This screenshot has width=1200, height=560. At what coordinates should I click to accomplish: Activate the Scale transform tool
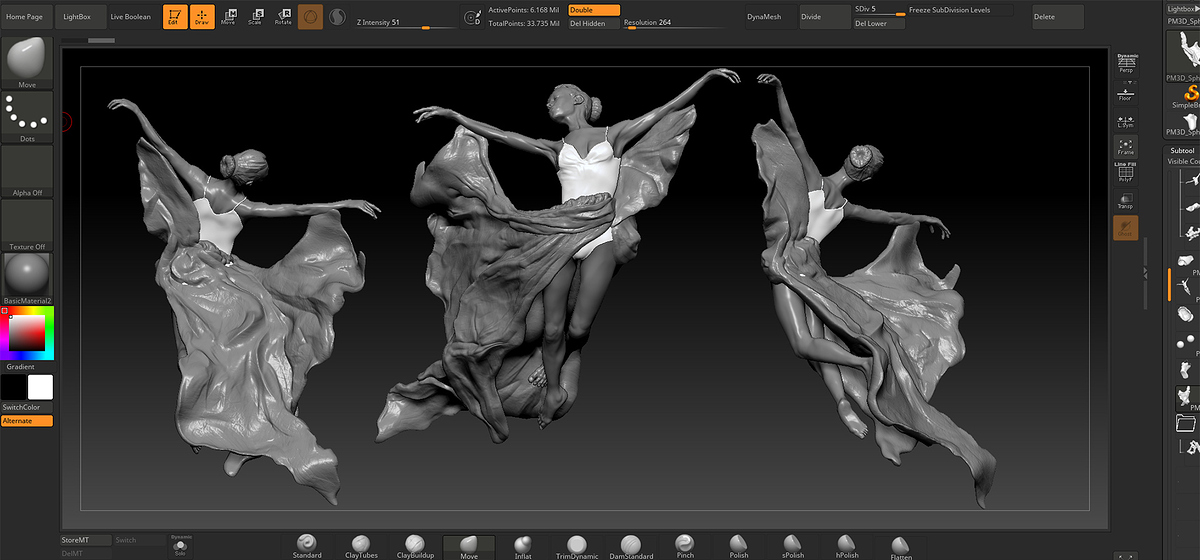tap(255, 16)
